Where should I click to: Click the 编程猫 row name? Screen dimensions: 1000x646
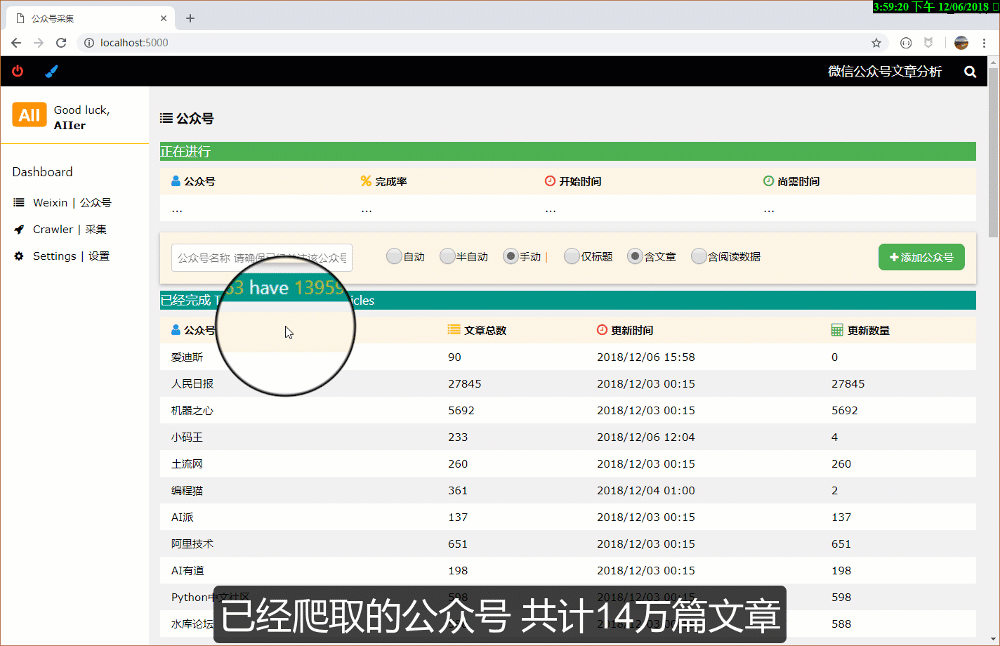pos(187,490)
